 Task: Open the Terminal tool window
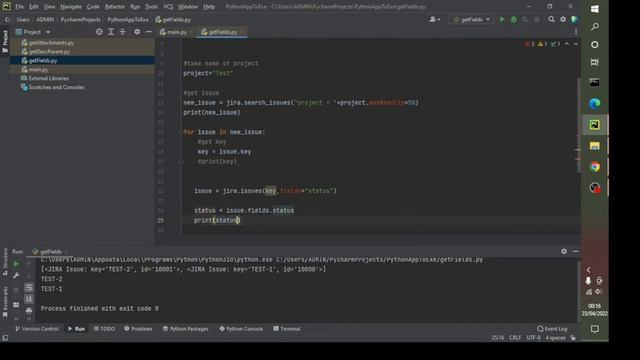point(287,329)
